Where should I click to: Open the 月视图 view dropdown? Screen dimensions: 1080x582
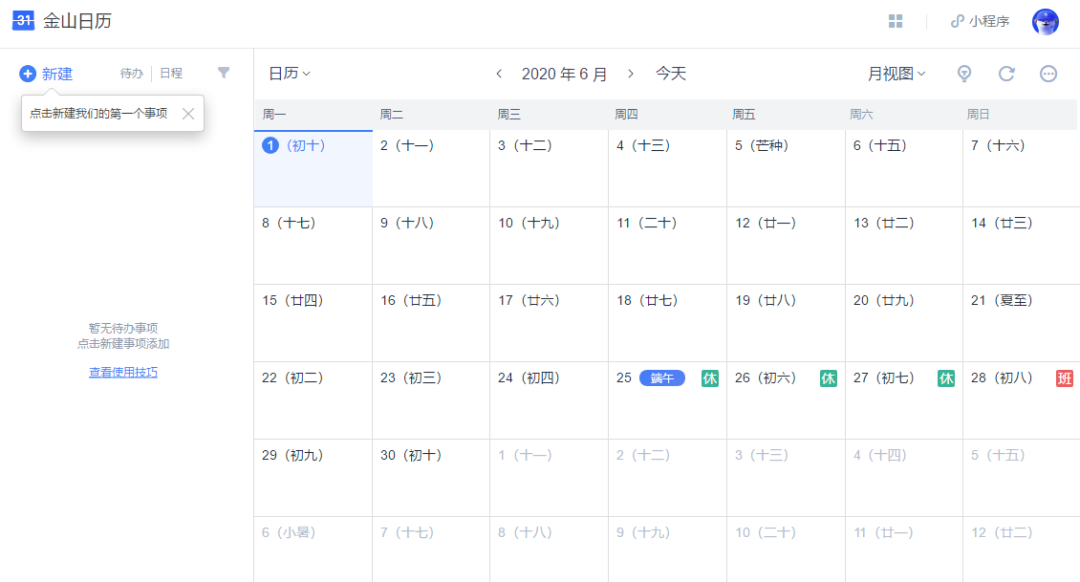click(896, 74)
